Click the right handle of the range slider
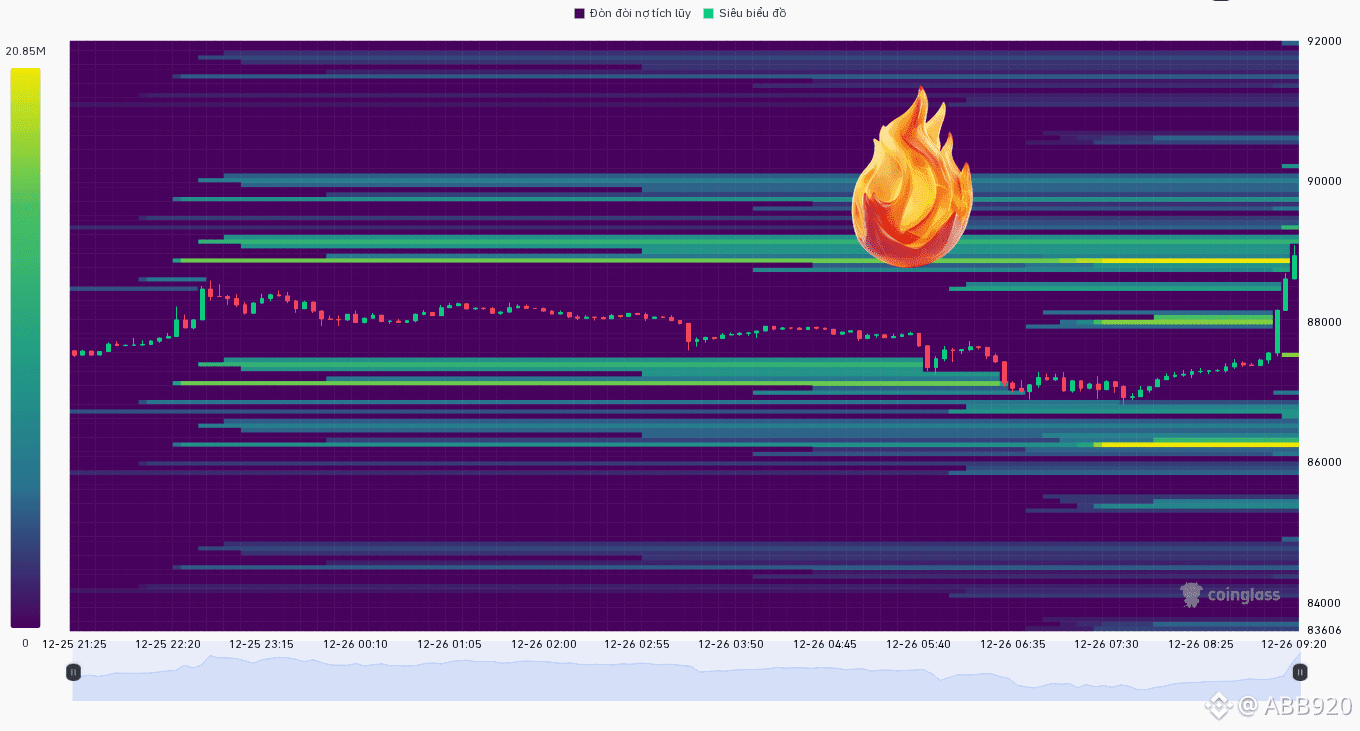This screenshot has height=731, width=1360. pyautogui.click(x=1300, y=672)
